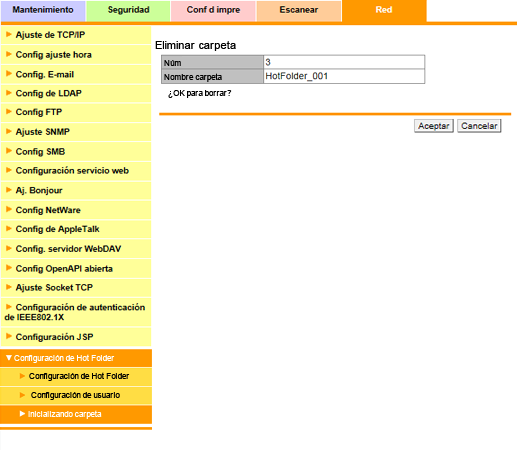Open Configuración de usuario sub-item
The width and height of the screenshot is (517, 450).
(76, 395)
